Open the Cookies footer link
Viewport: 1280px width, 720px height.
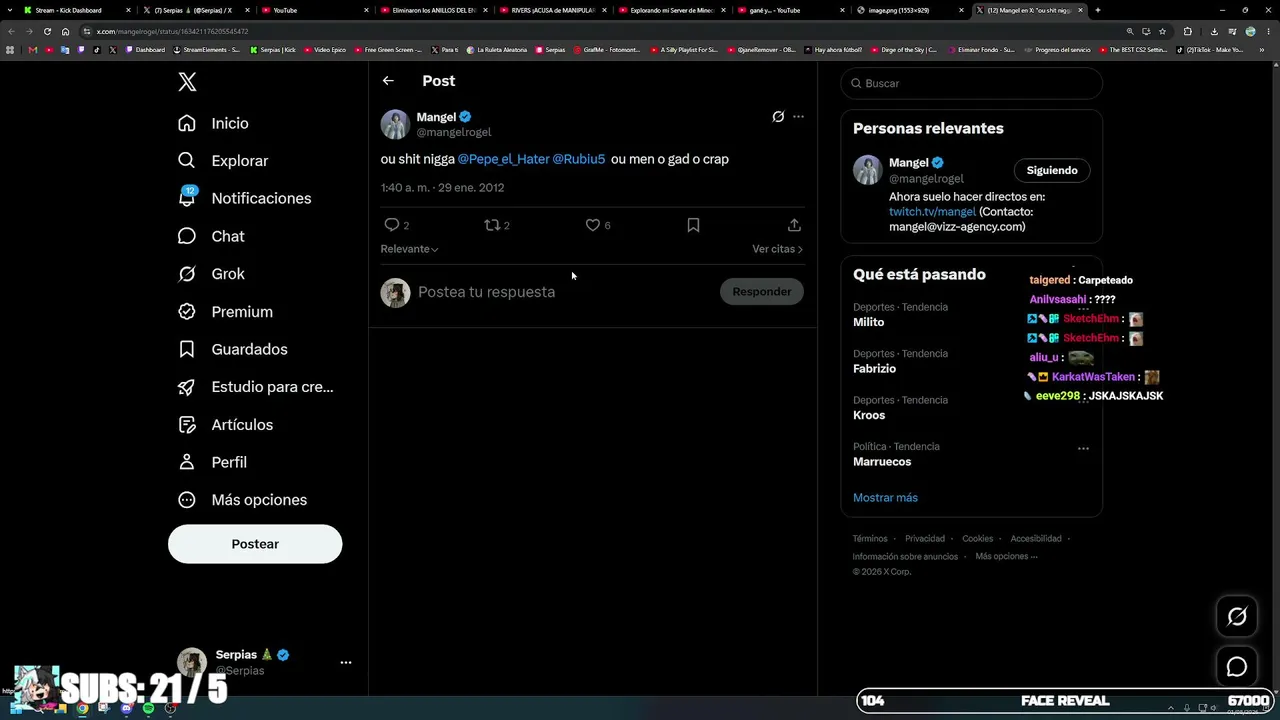(x=978, y=539)
